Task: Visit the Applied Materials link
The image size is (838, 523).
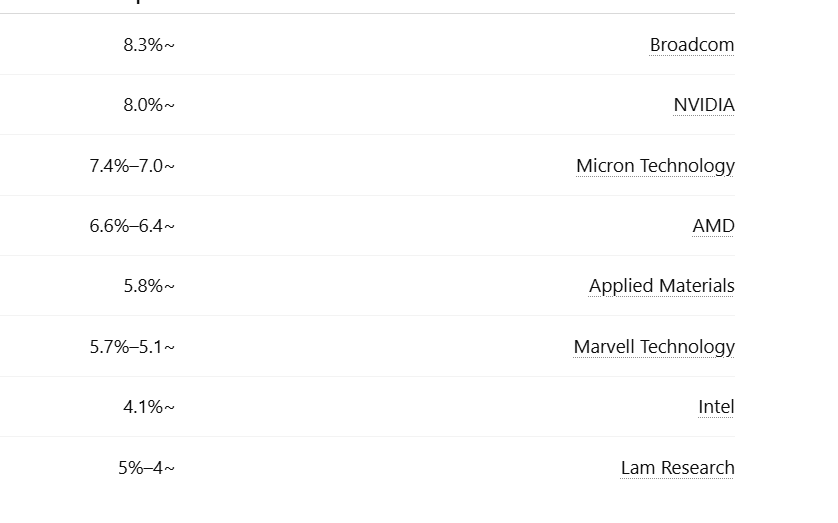Action: pos(661,286)
